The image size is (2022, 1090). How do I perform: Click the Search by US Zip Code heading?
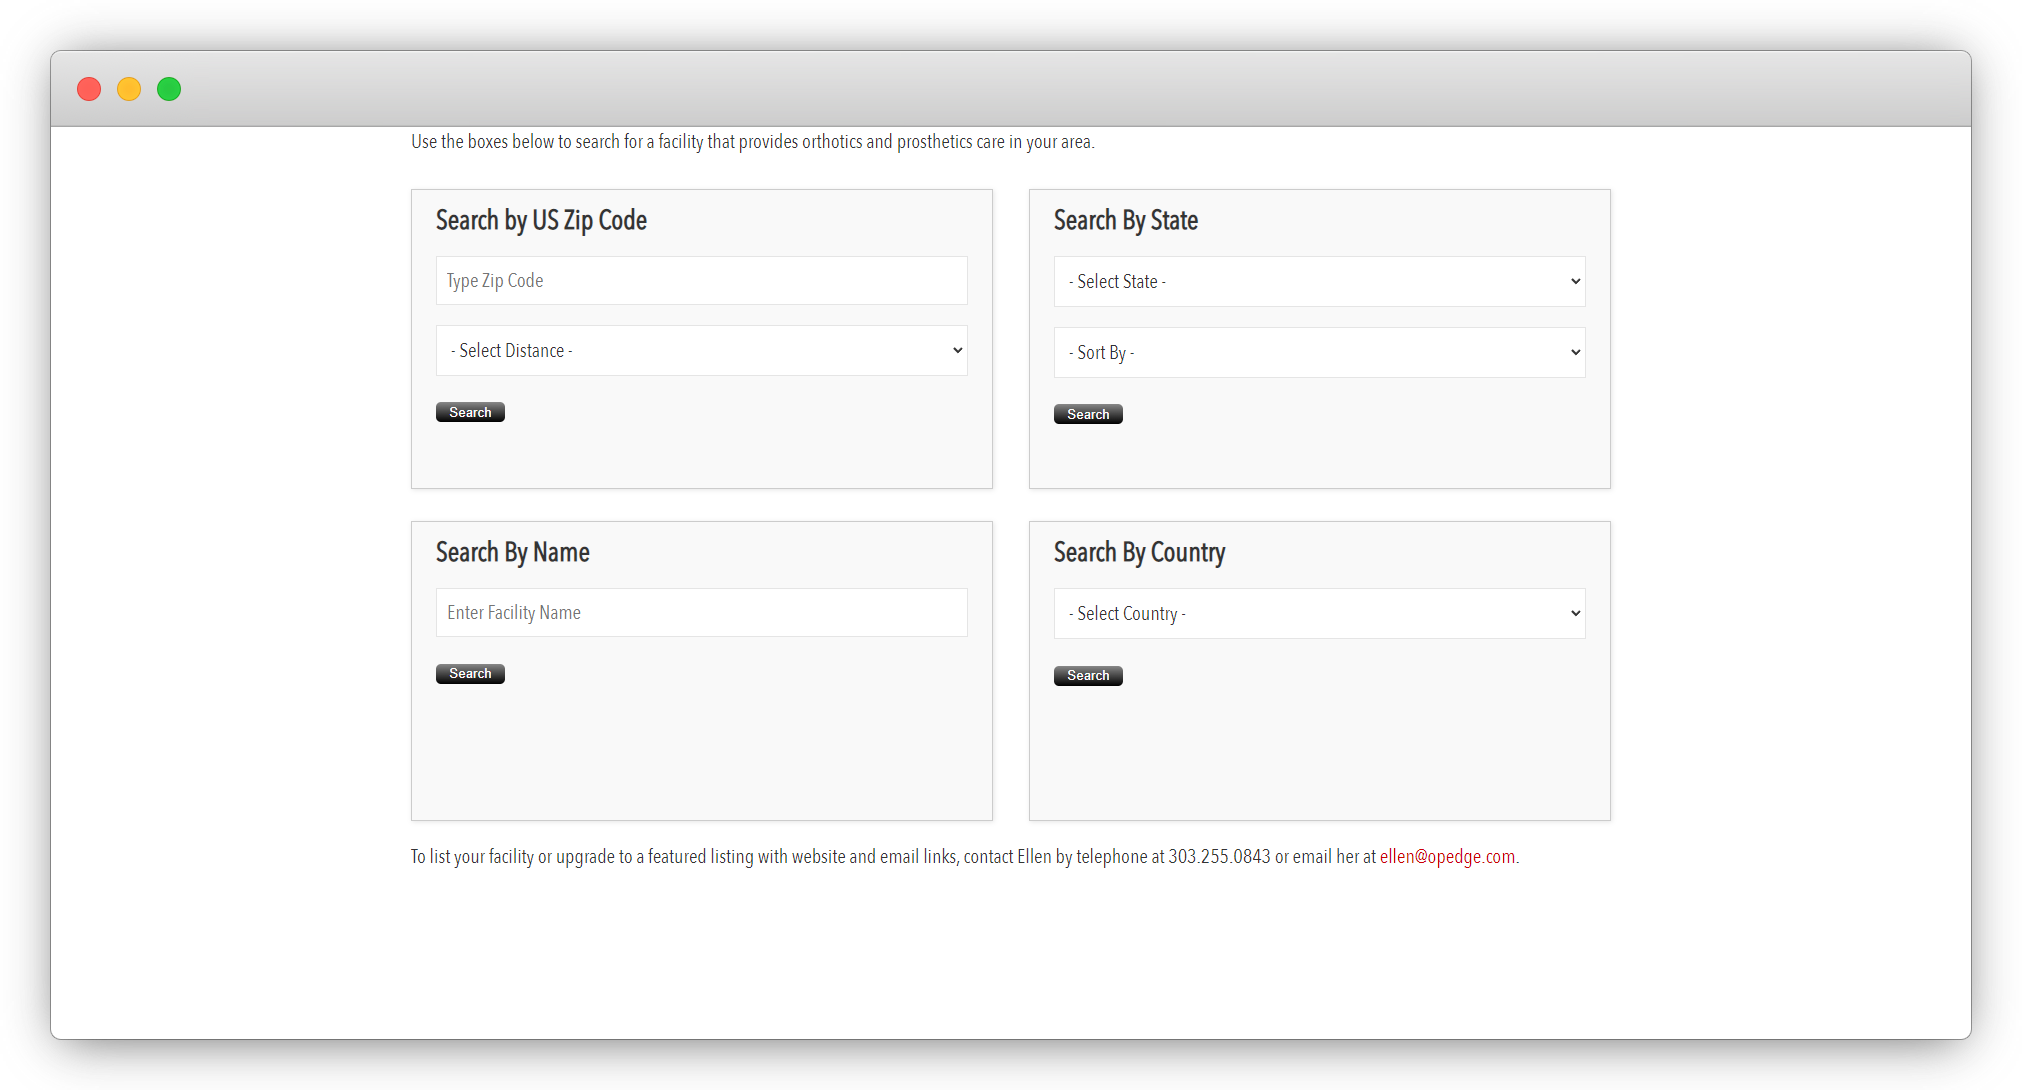[x=541, y=220]
